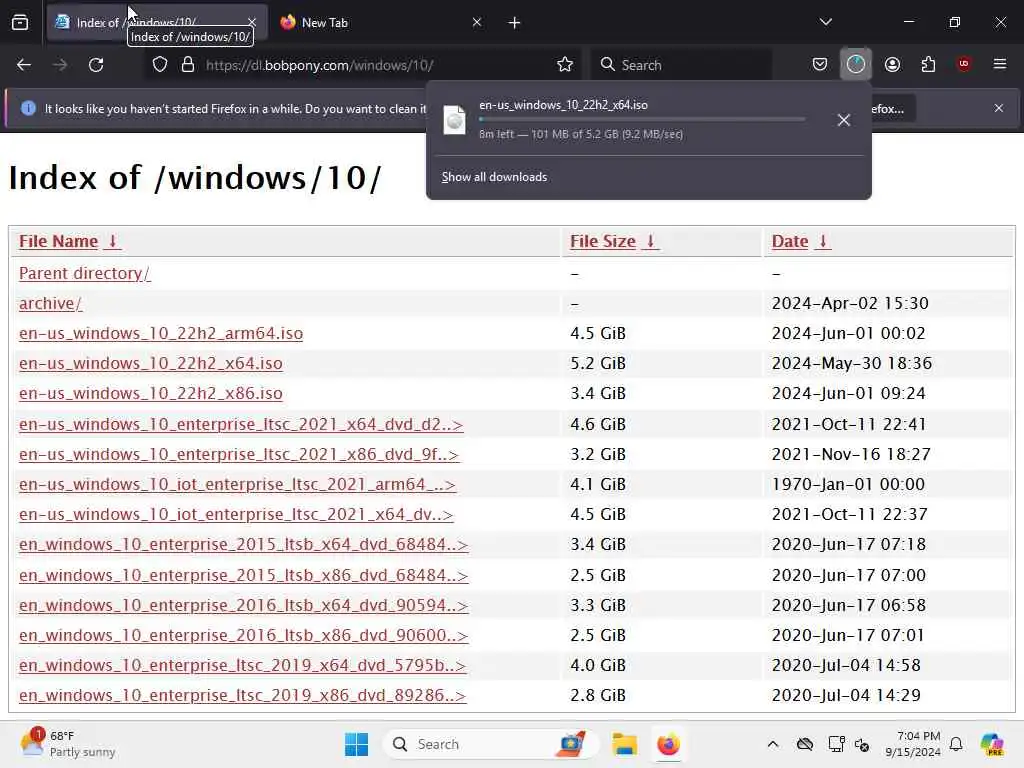
Task: Open enterprise_ltsc_2021_x86_dvd_9f link
Action: (x=239, y=454)
